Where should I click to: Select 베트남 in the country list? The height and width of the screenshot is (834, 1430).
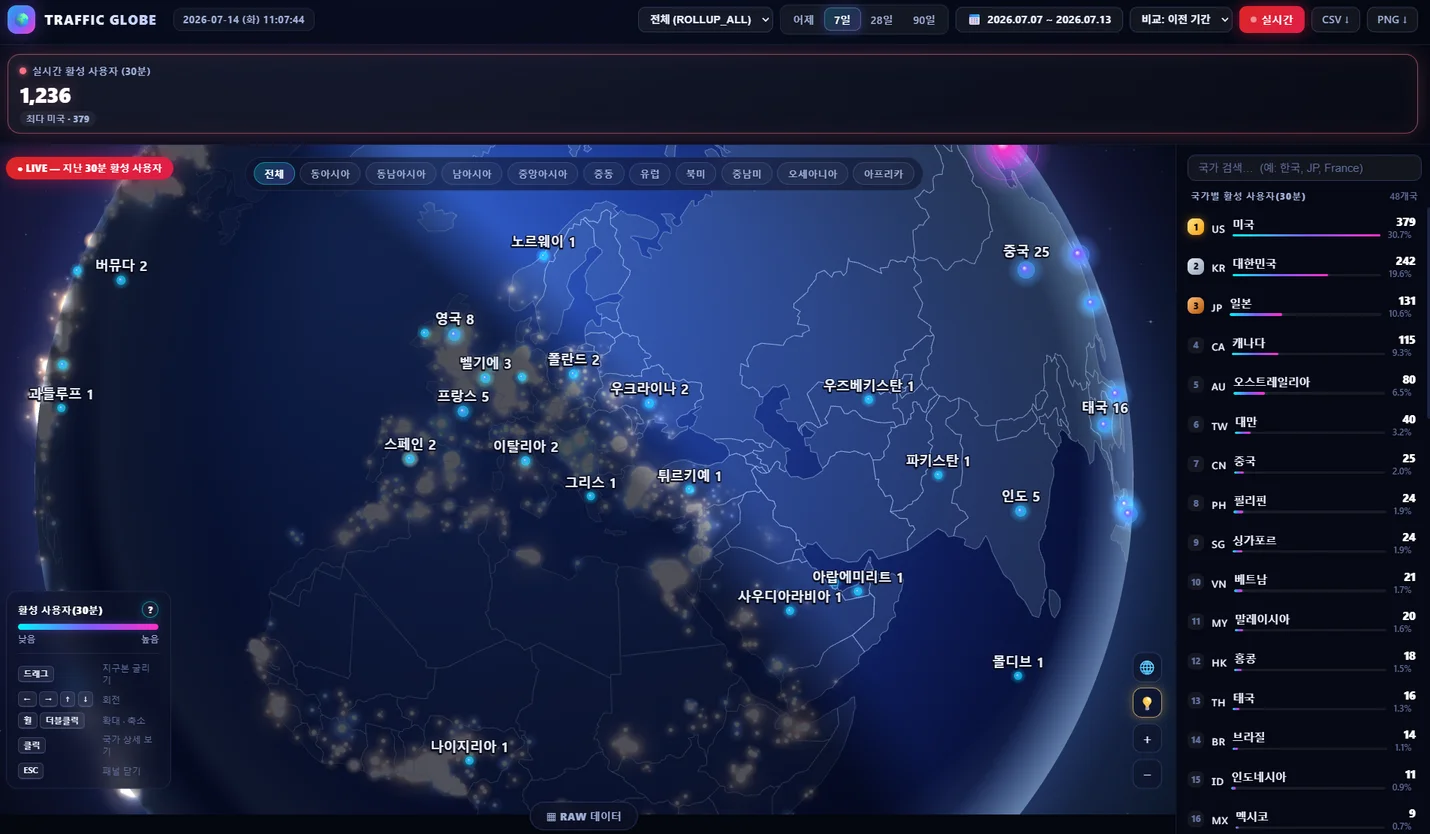pos(1301,583)
